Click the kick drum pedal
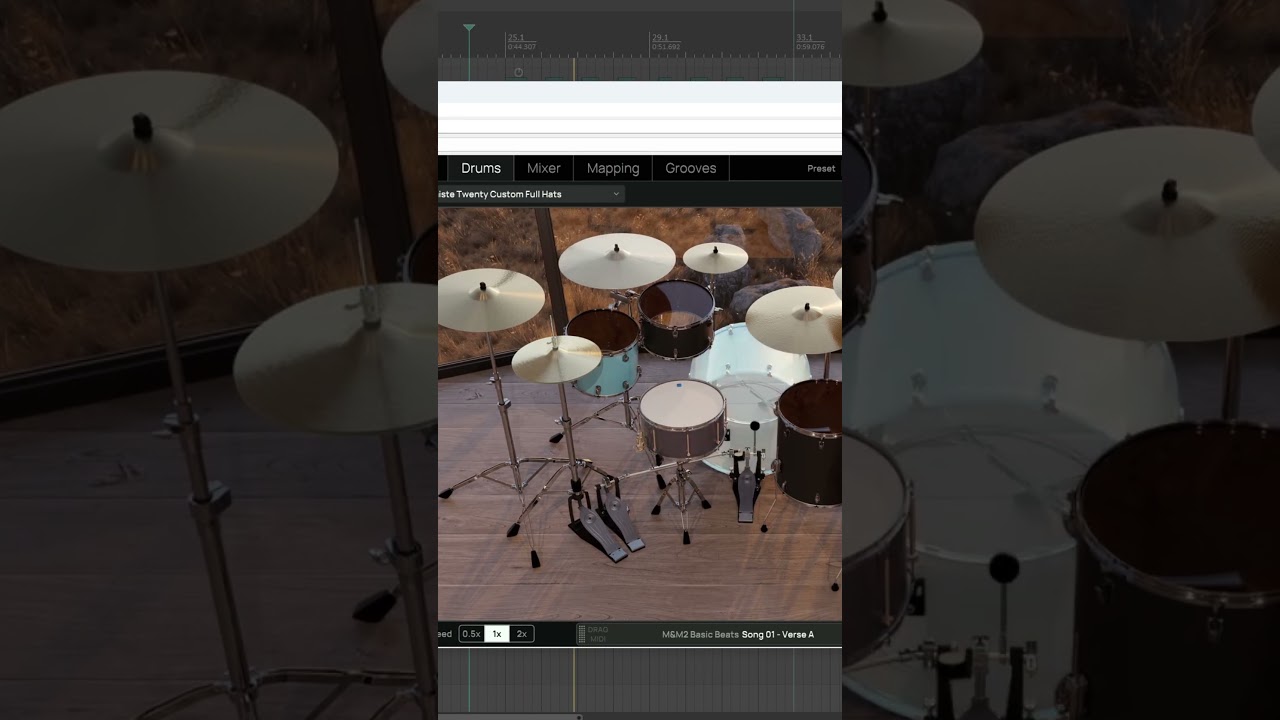The width and height of the screenshot is (1280, 720). coord(746,488)
